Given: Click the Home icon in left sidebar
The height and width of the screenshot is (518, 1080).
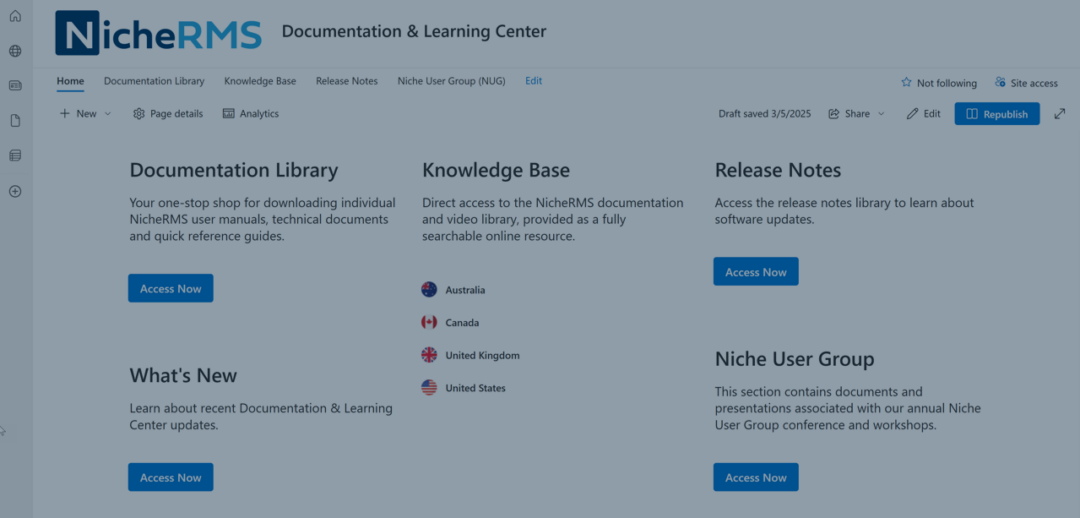Looking at the screenshot, I should (x=15, y=16).
